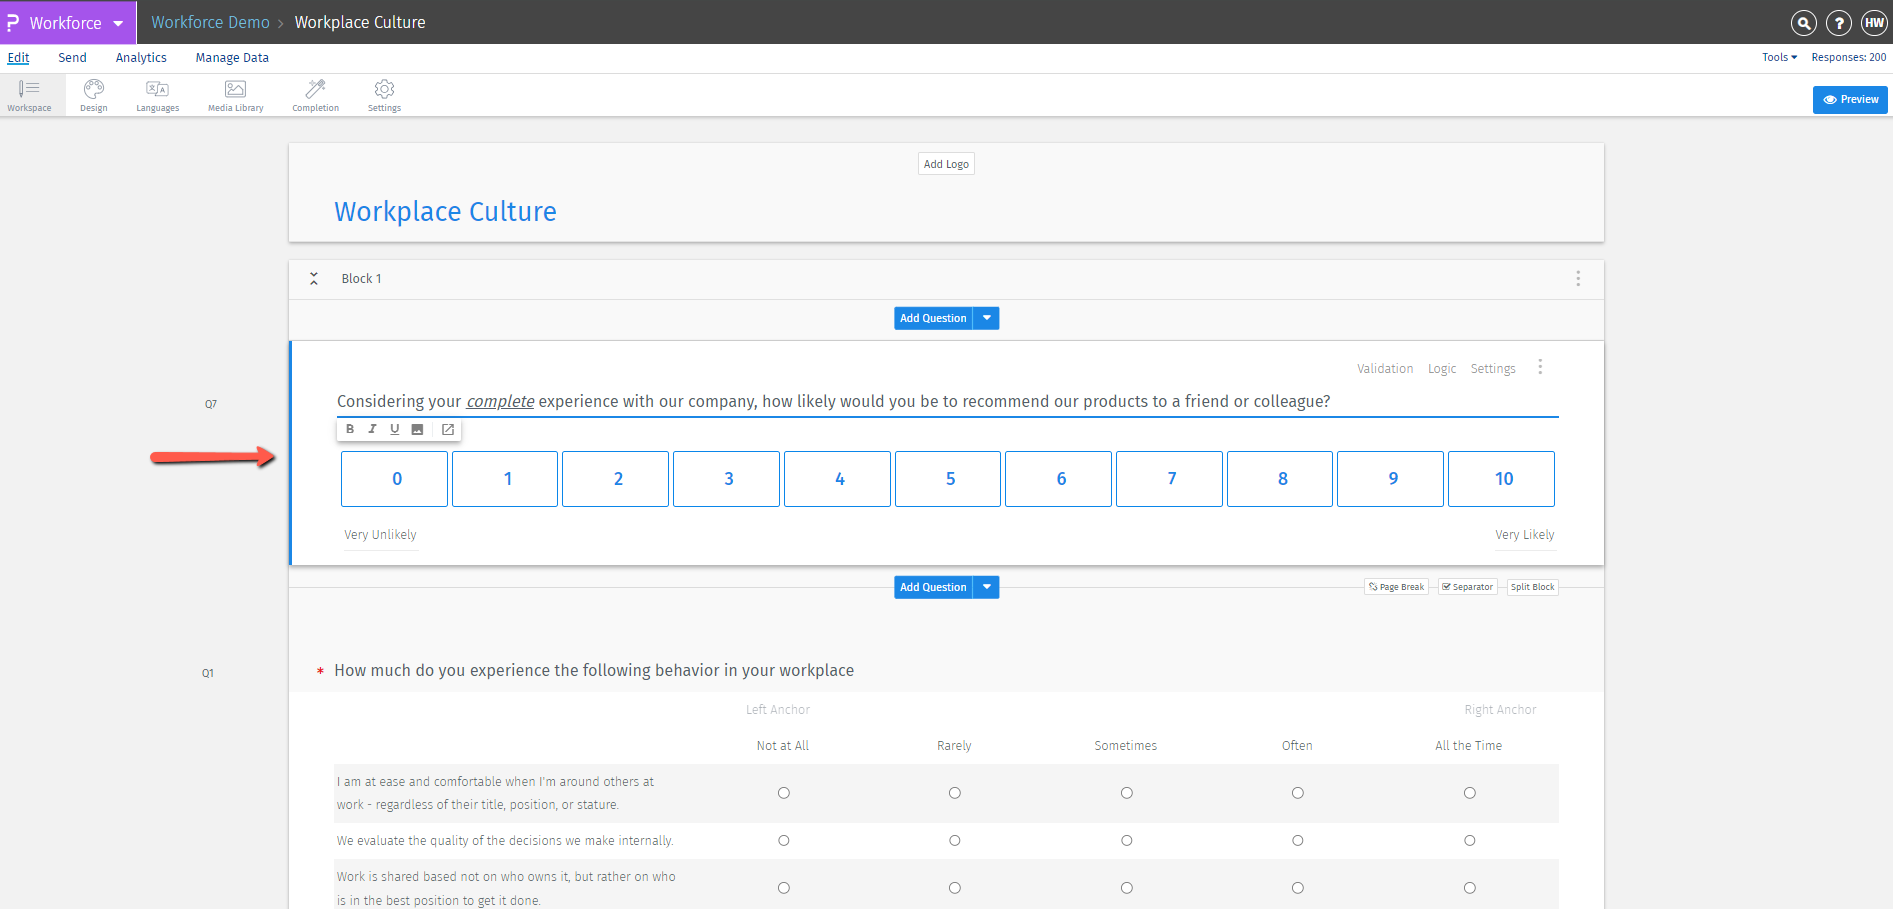The width and height of the screenshot is (1893, 909).
Task: Open the Tools dropdown menu
Action: [1778, 58]
